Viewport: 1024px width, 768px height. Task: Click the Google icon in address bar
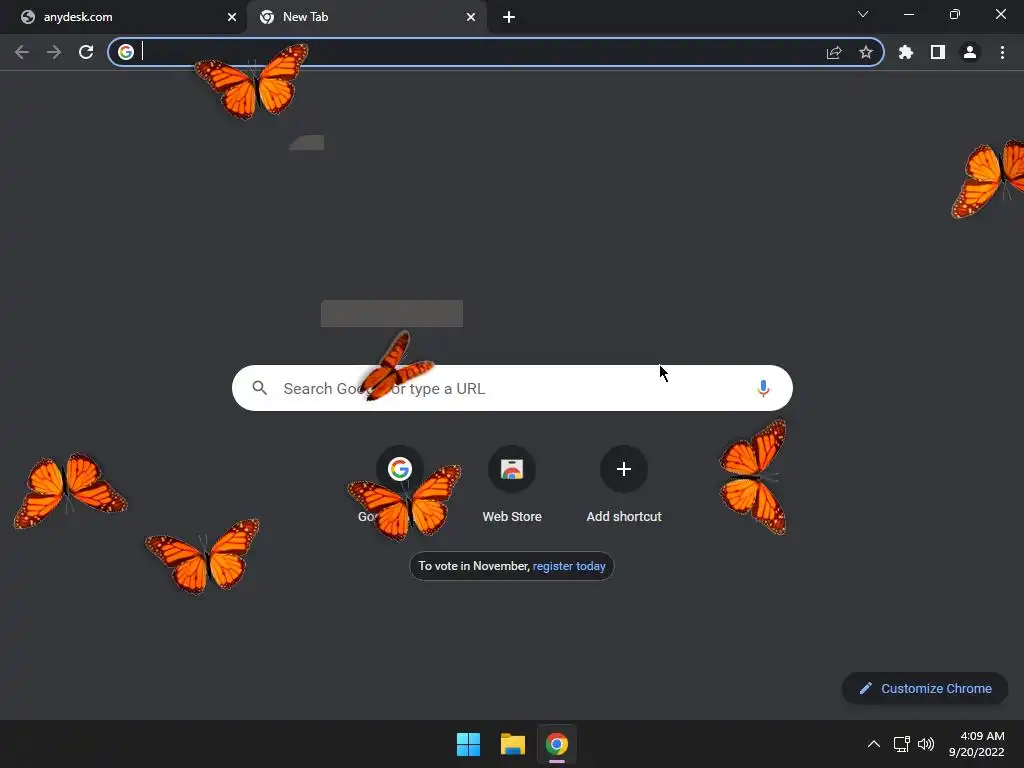click(126, 52)
